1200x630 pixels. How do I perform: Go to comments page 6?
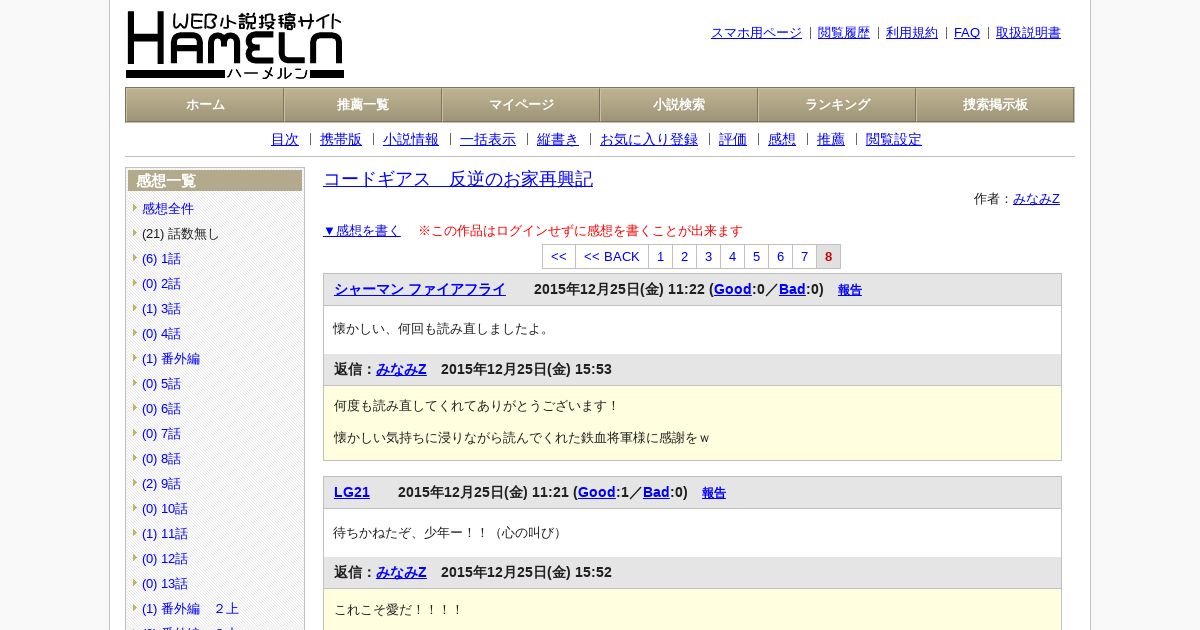point(780,257)
